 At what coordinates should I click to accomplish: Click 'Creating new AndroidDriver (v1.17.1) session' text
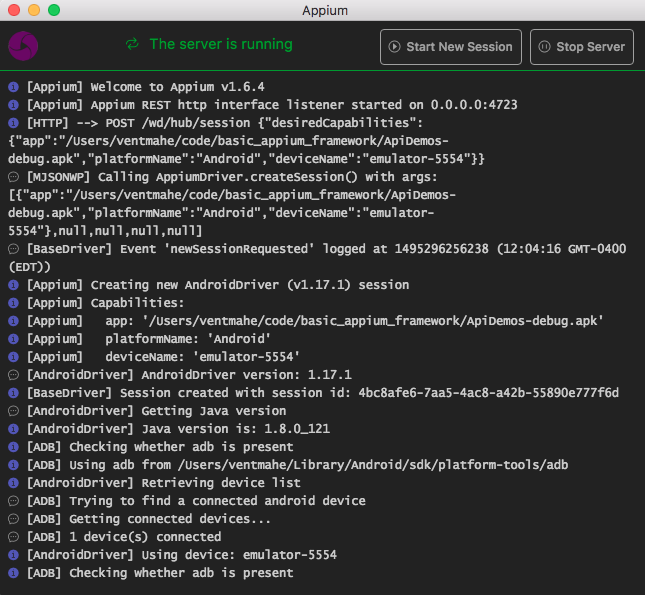250,285
